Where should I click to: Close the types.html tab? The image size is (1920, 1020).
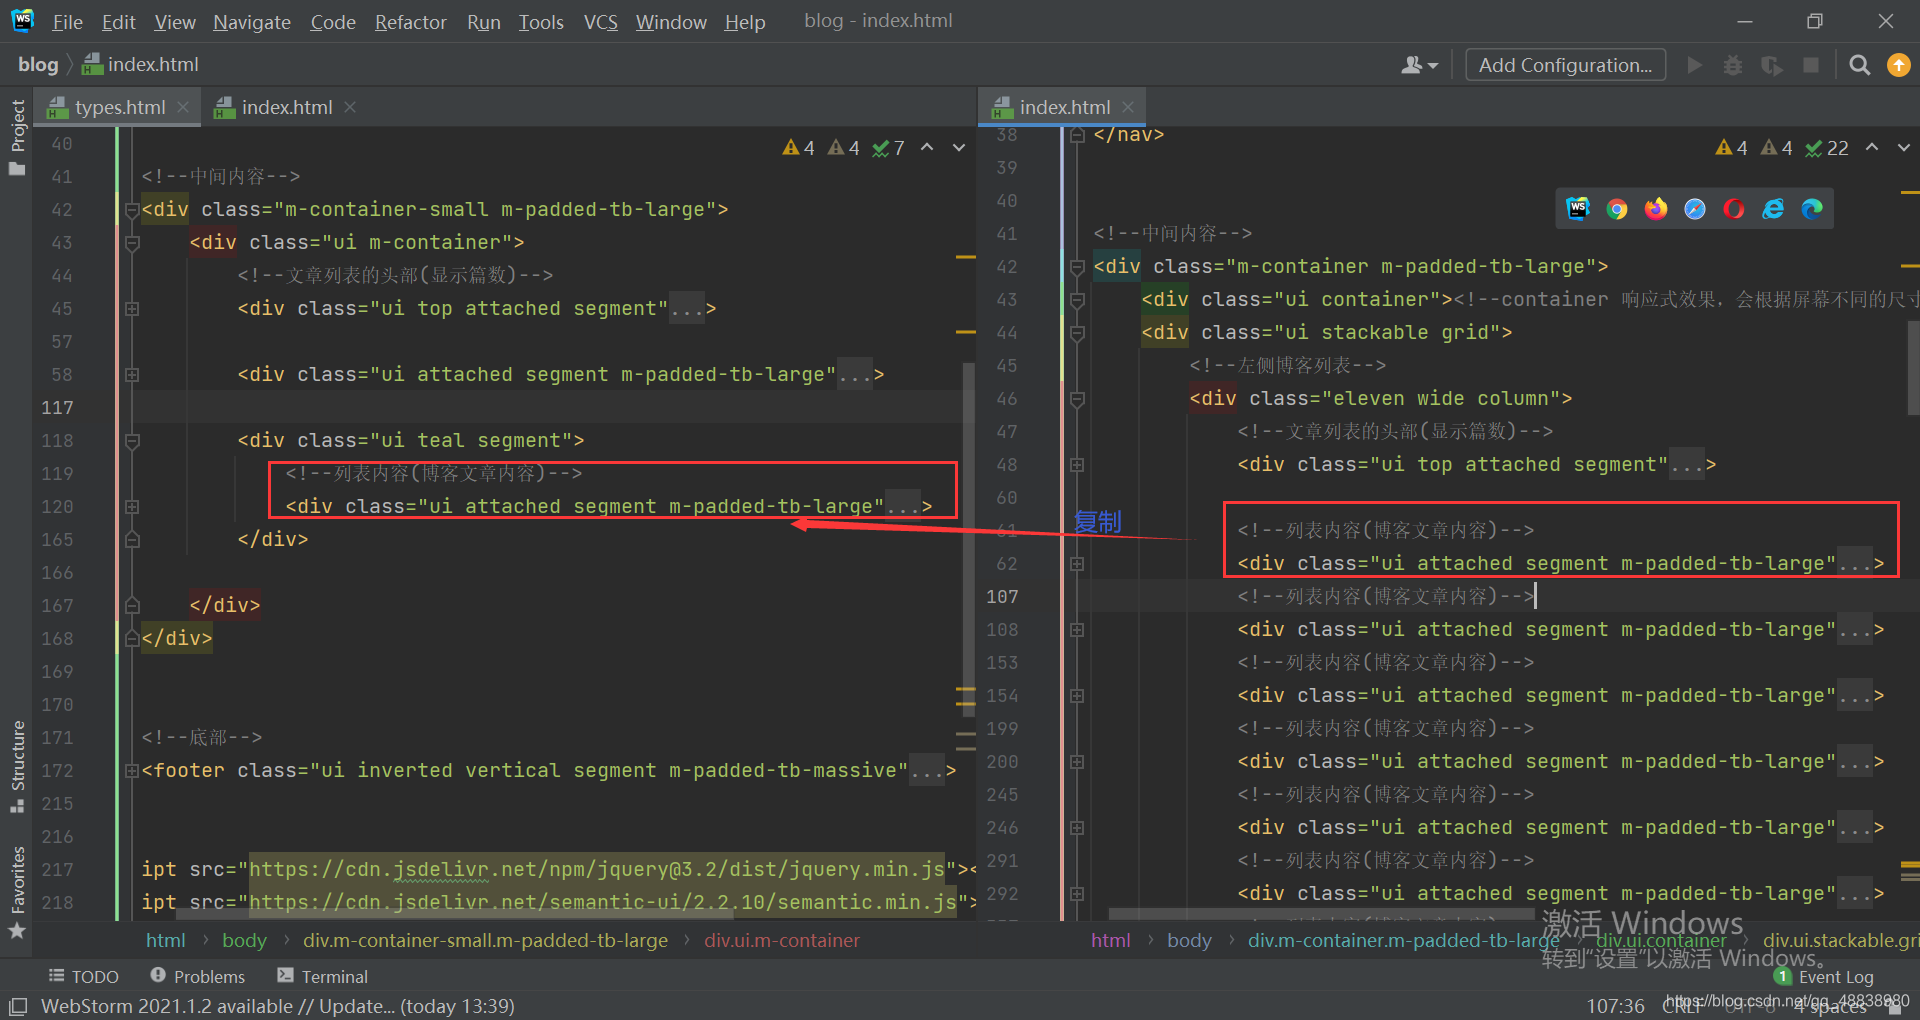183,107
